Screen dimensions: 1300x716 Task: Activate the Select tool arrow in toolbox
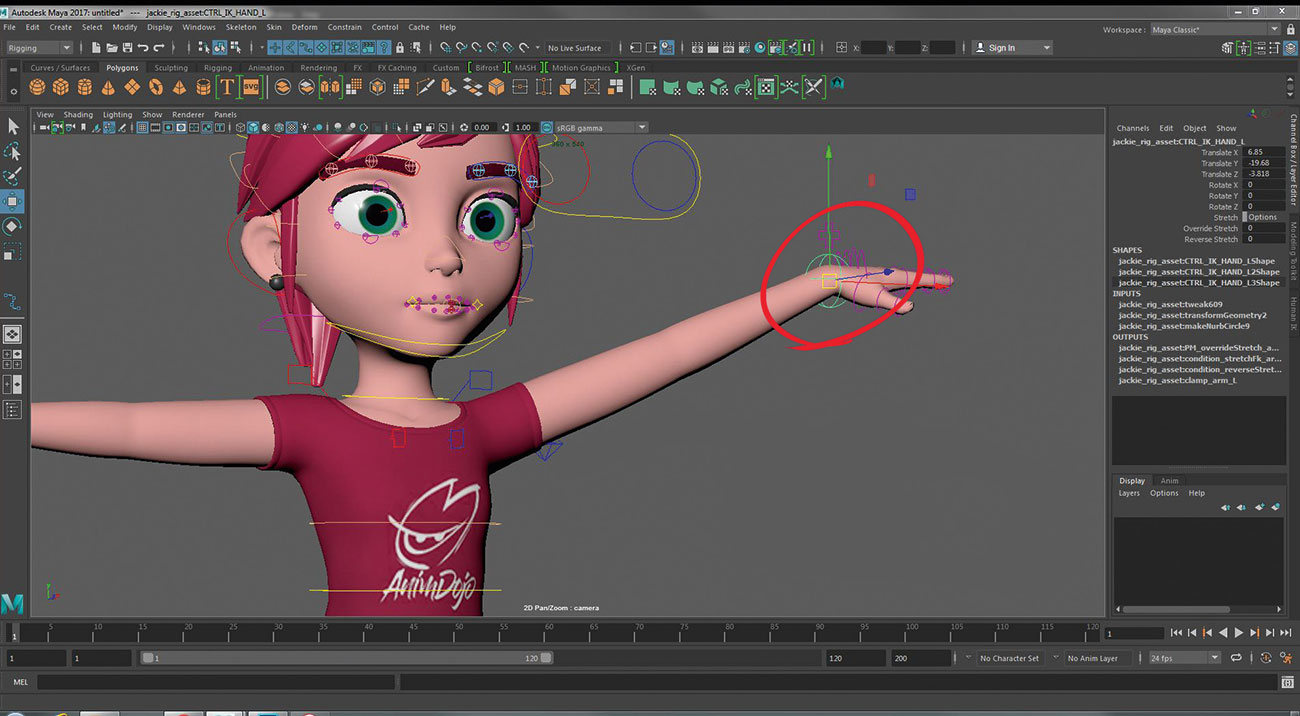(13, 126)
